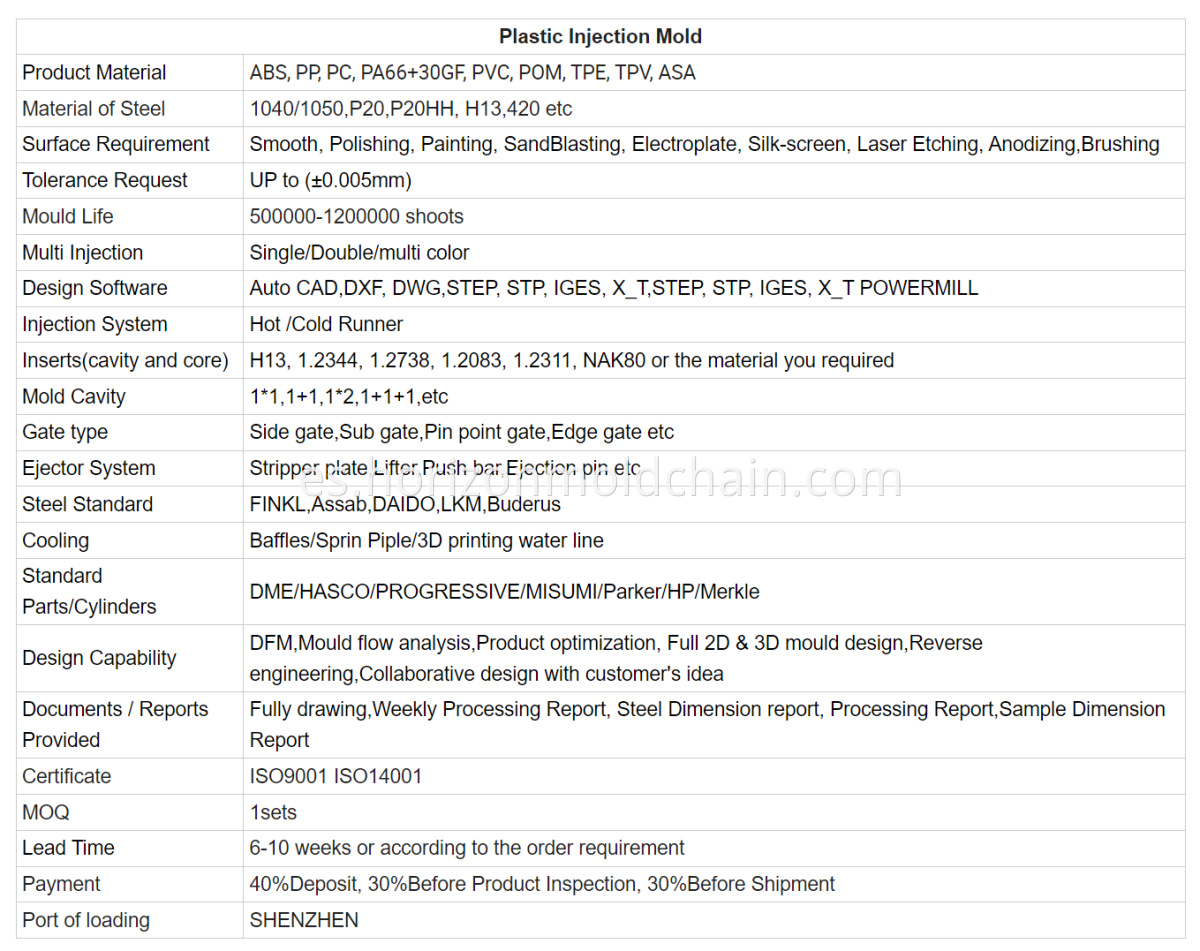Click the 'FINKL,Assab,DAIDO,LKM,Buderus' steel standard cell

click(405, 505)
